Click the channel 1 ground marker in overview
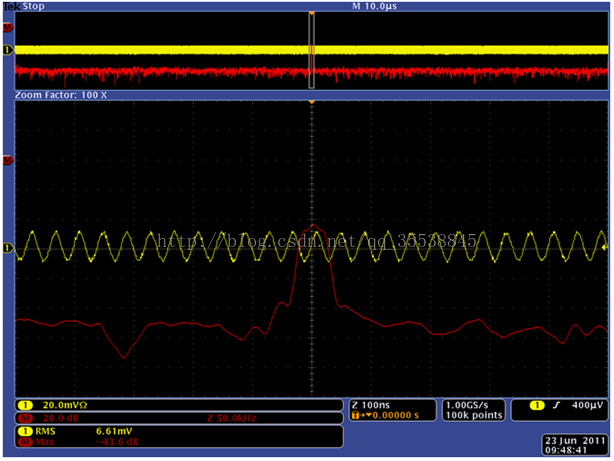614x461 pixels. [8, 50]
